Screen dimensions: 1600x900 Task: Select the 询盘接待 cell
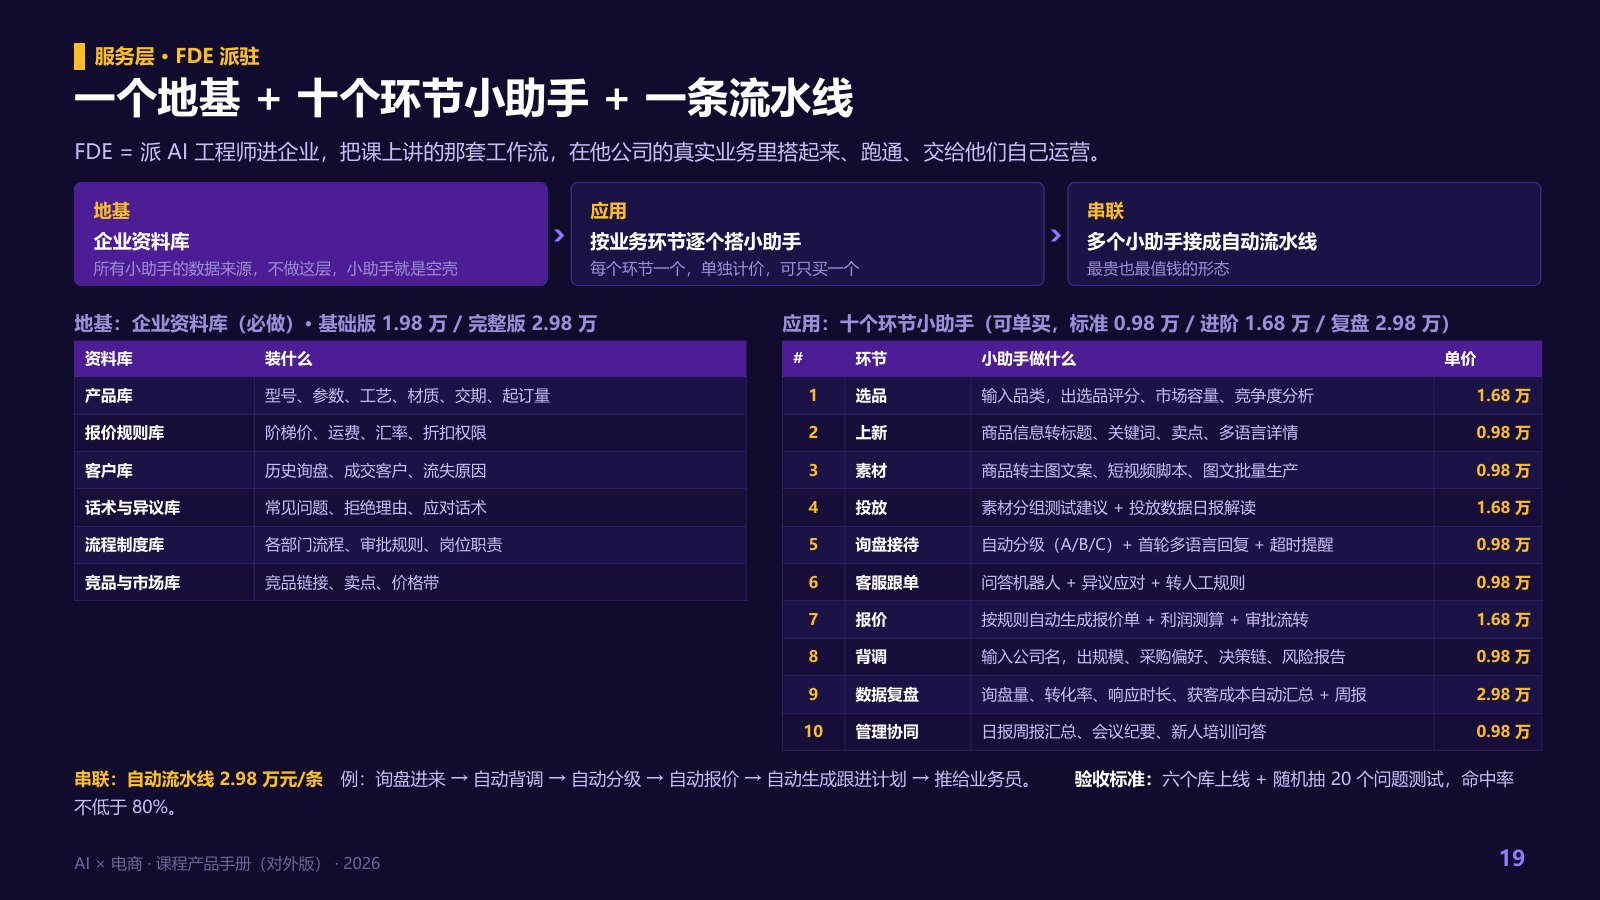[907, 545]
